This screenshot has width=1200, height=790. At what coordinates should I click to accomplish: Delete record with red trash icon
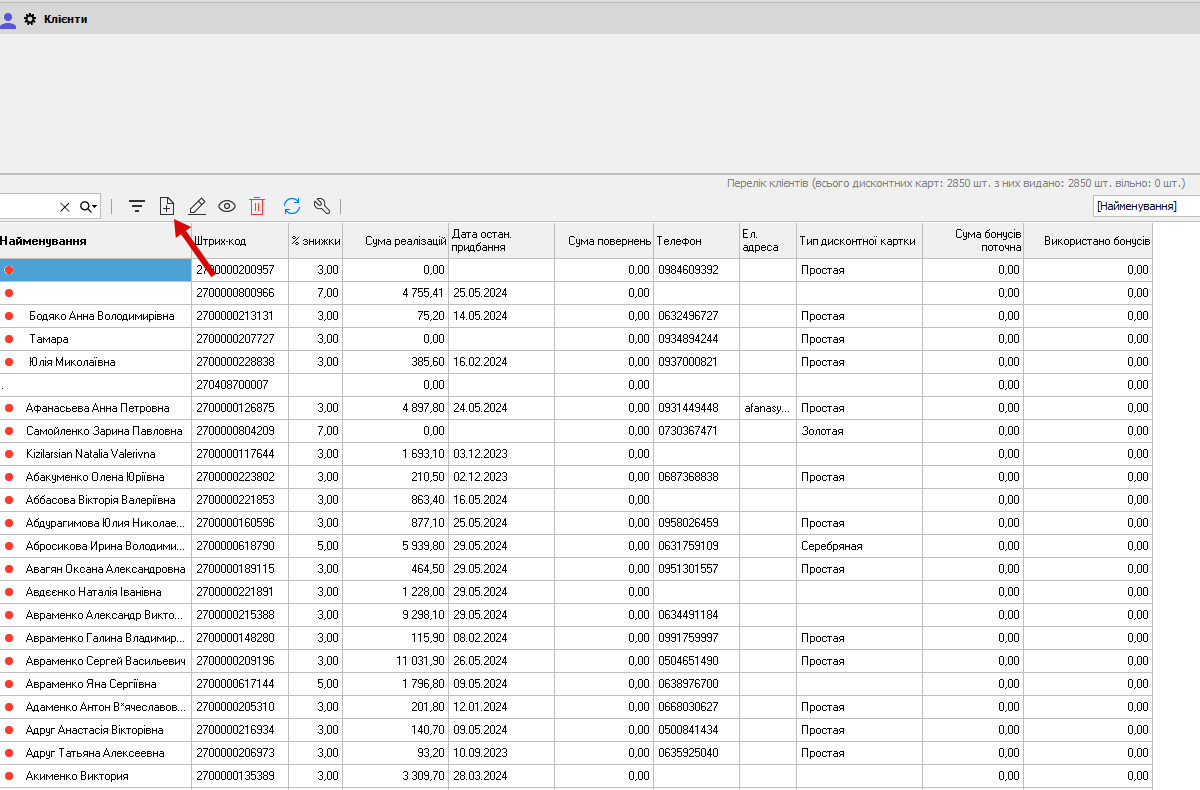(x=257, y=206)
